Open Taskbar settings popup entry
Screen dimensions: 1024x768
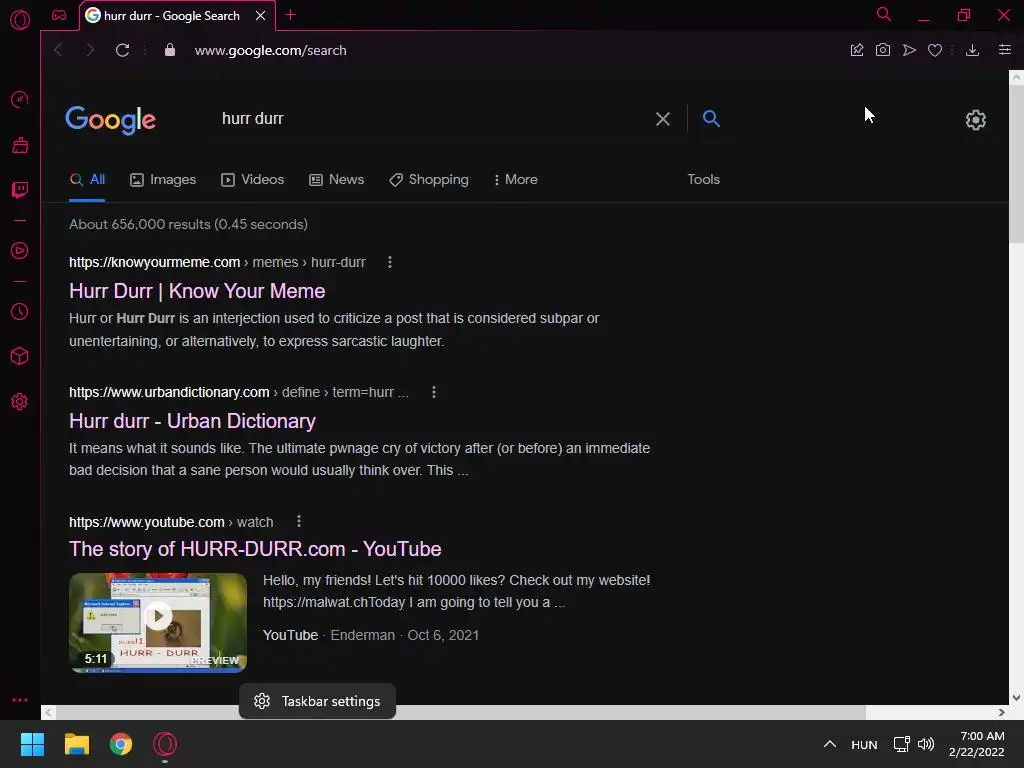(317, 701)
